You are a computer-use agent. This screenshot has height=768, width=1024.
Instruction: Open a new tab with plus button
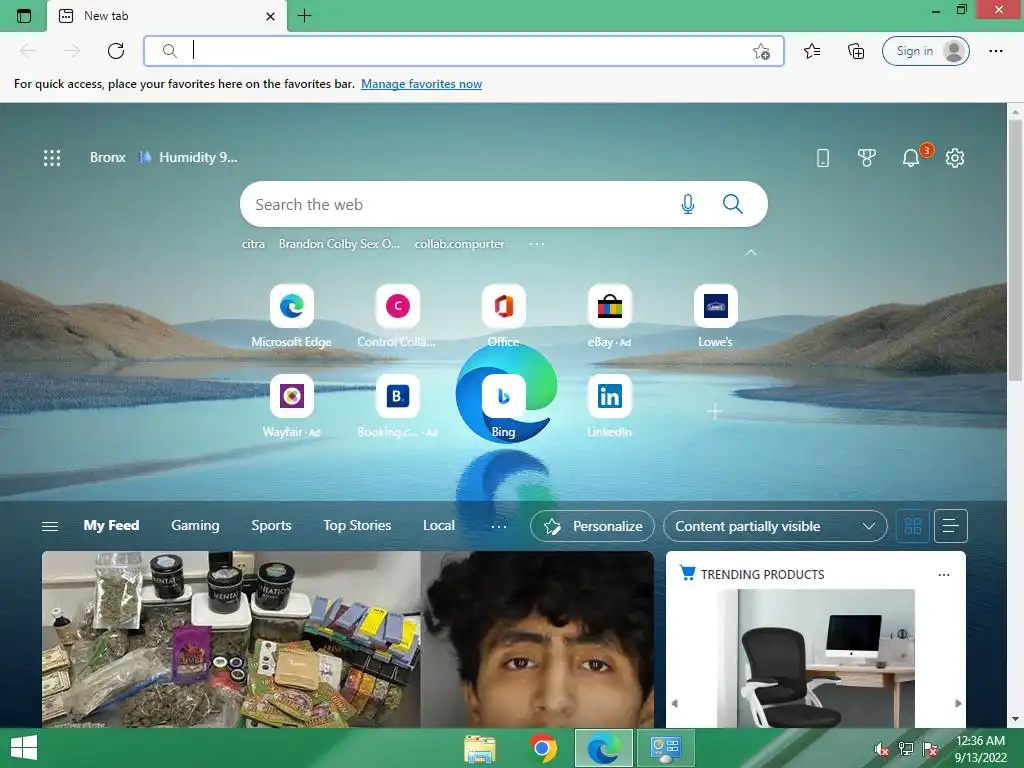click(x=304, y=16)
